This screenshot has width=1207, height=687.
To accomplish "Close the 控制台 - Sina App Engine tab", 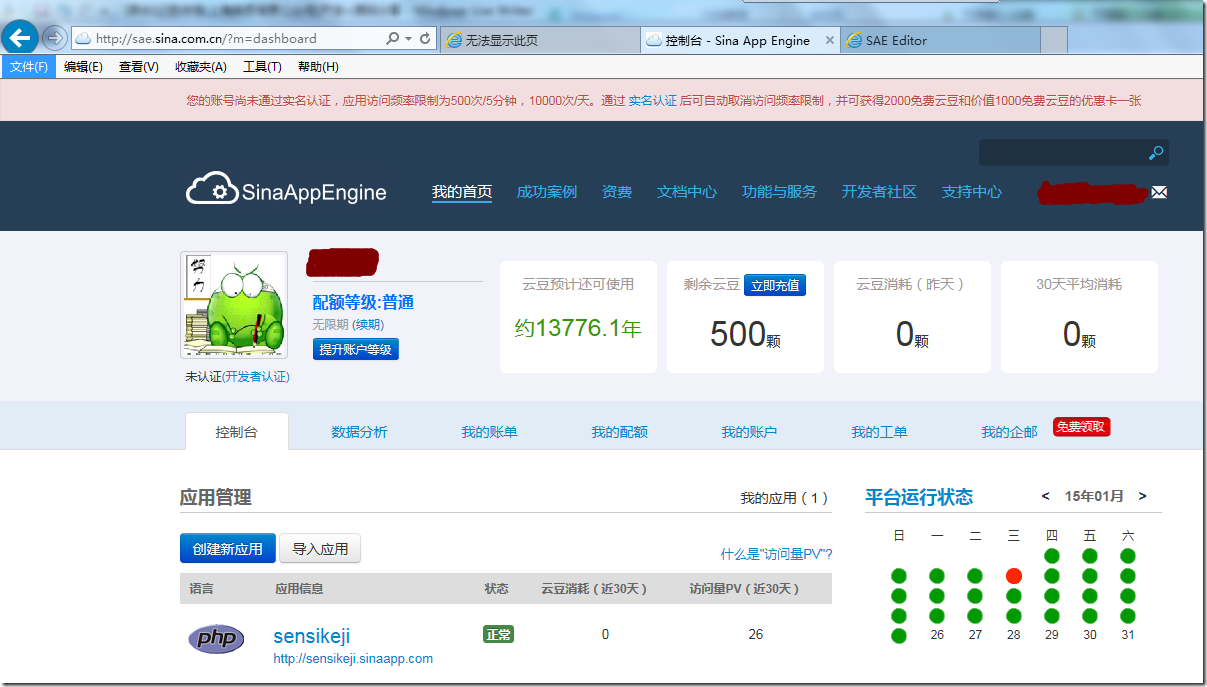I will tap(829, 40).
